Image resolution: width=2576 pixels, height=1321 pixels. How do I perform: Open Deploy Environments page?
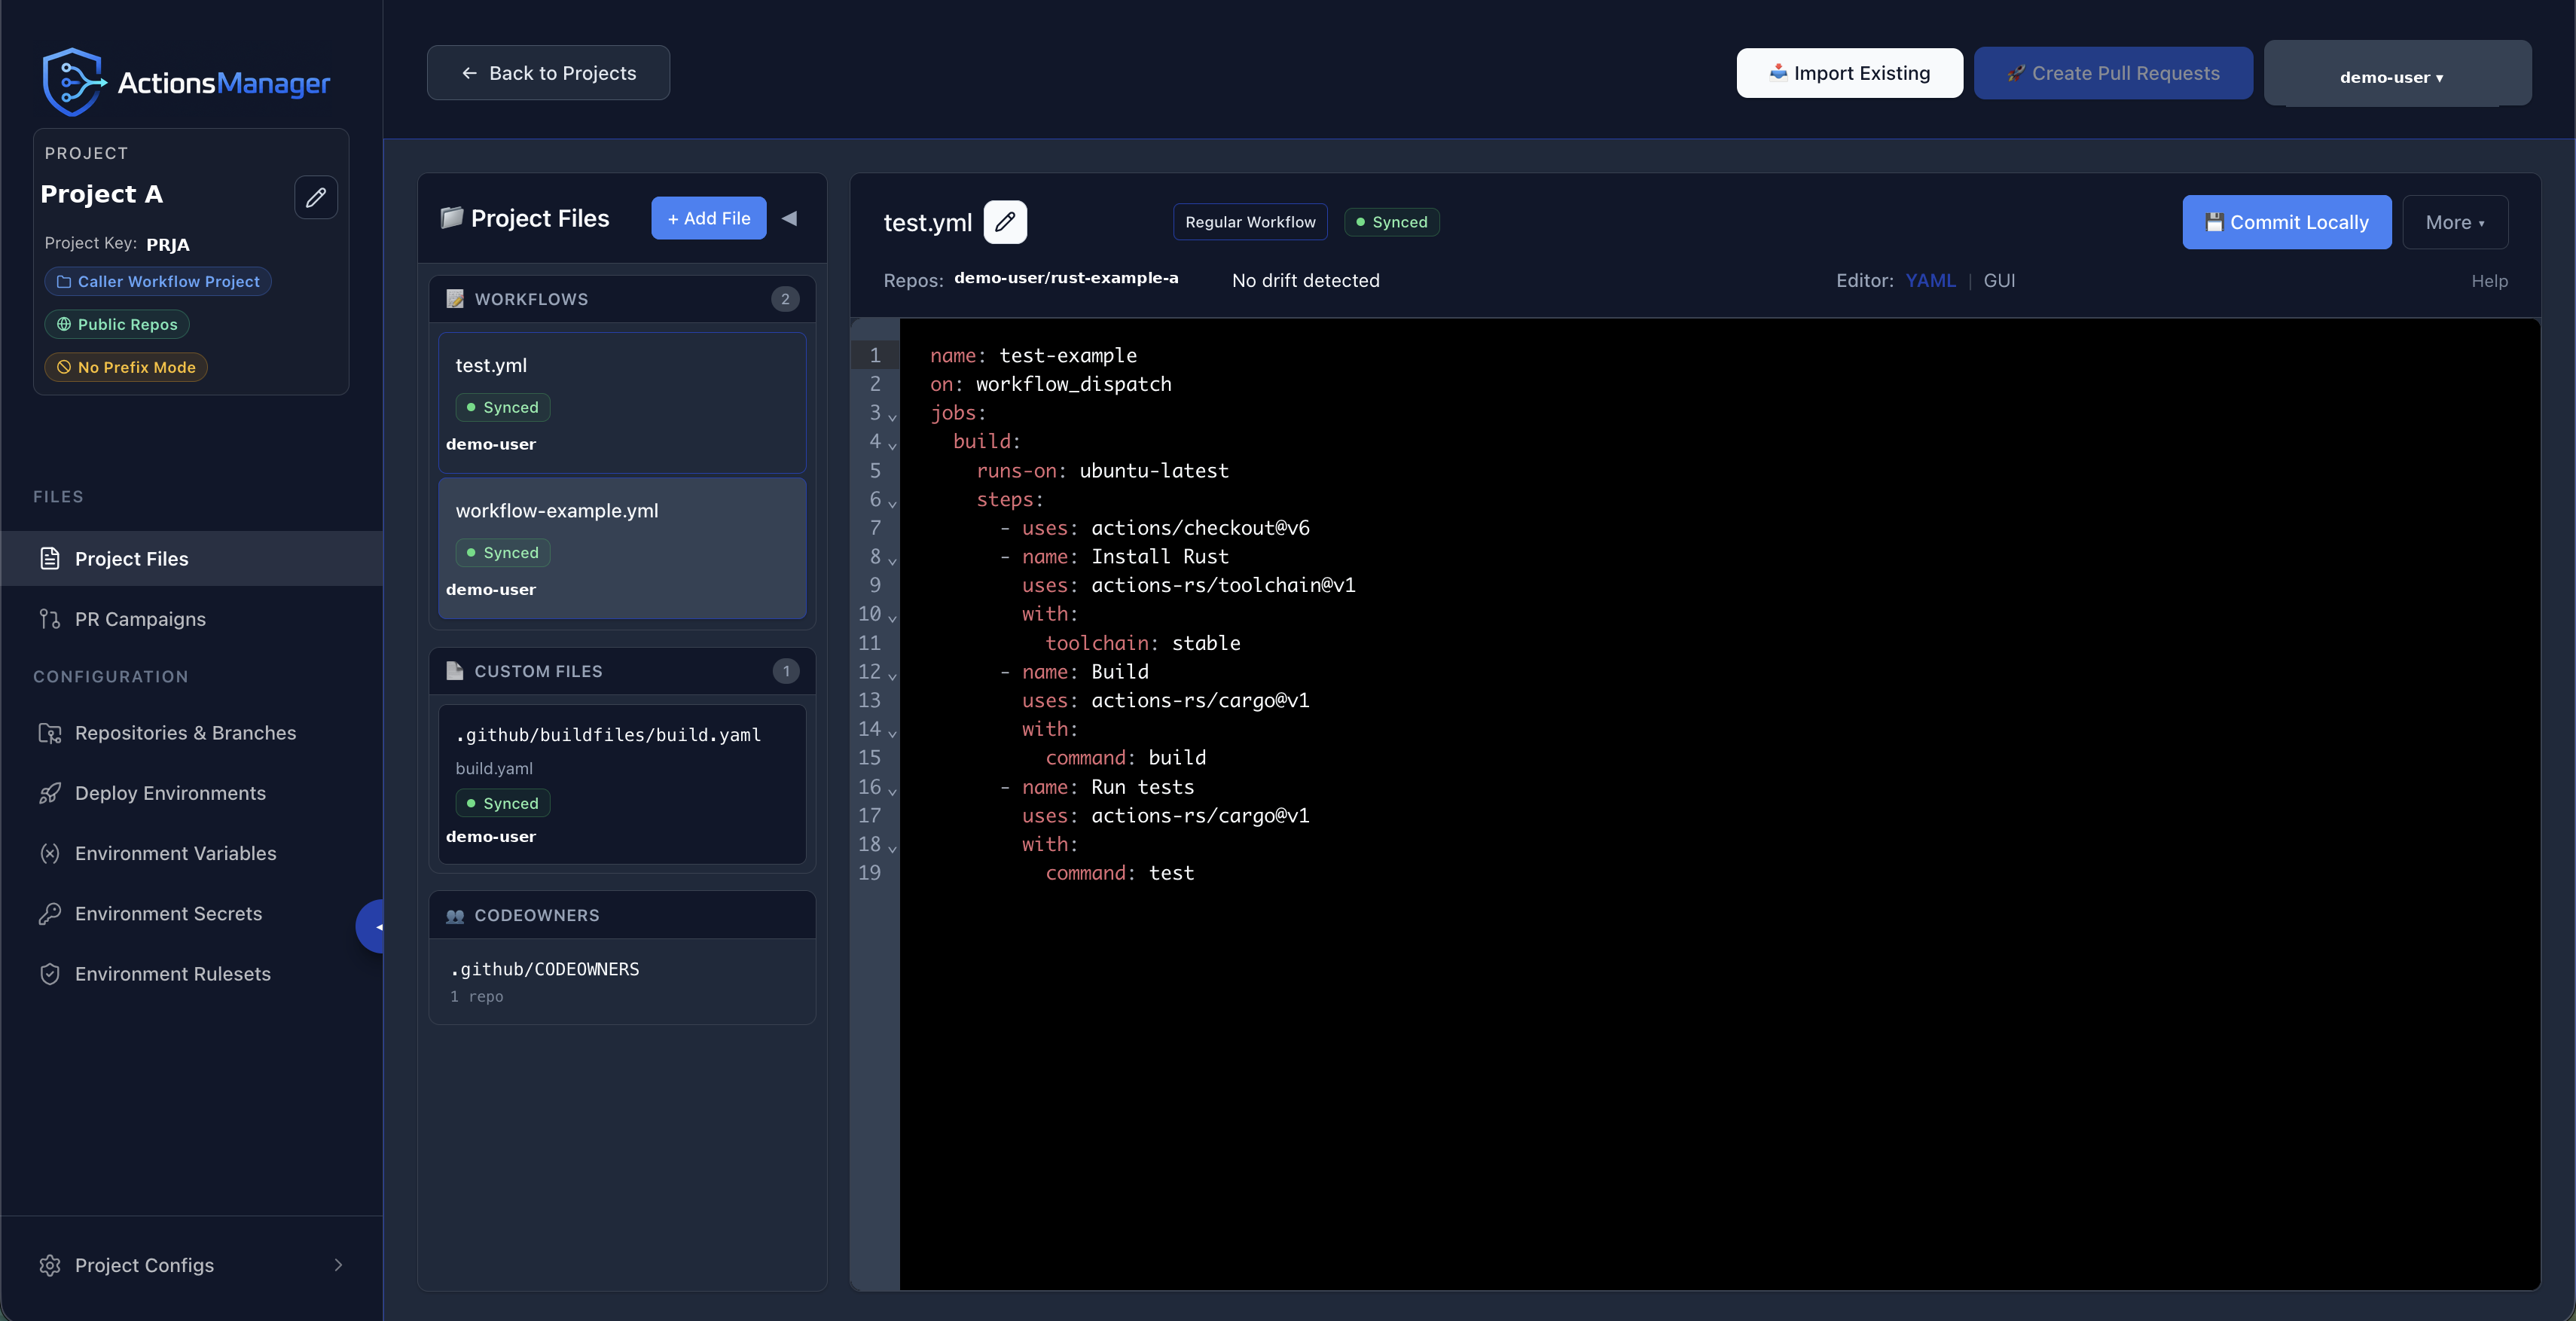pos(192,793)
